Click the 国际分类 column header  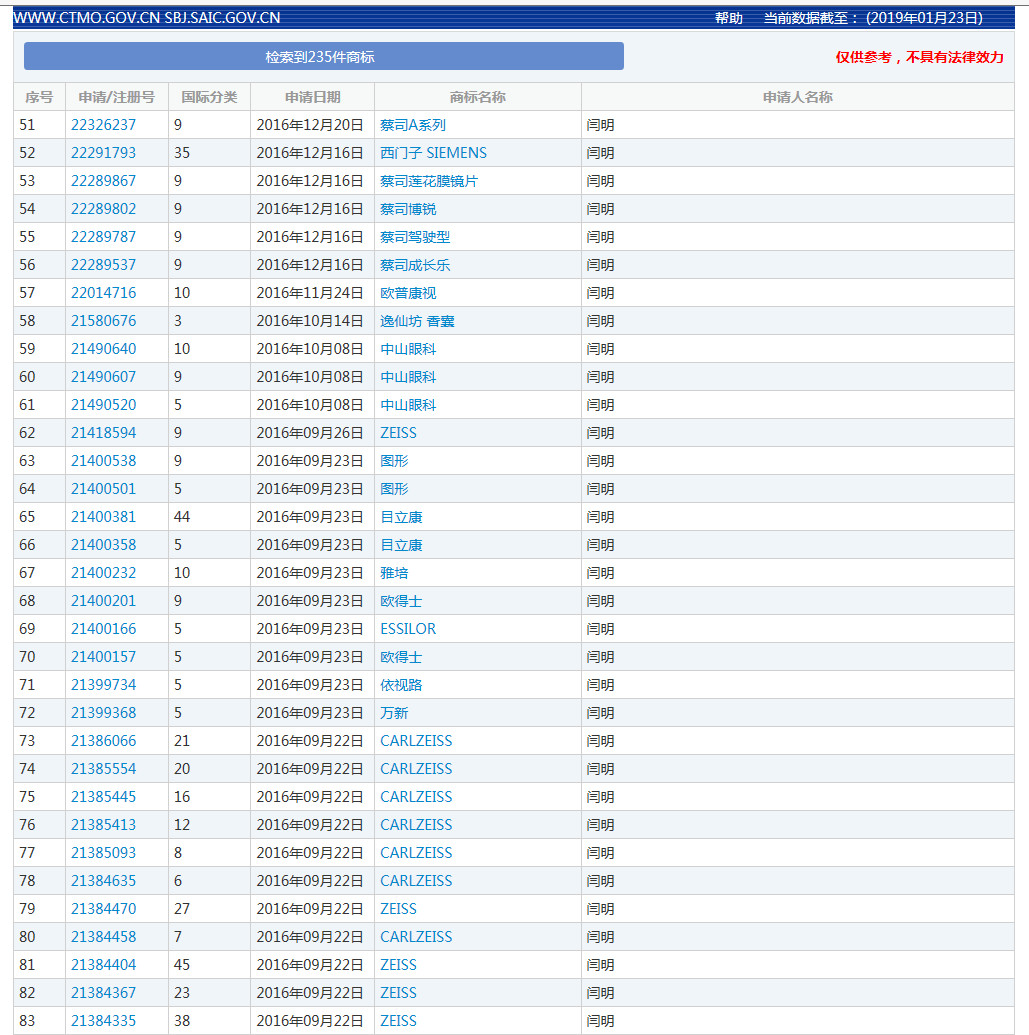point(209,97)
